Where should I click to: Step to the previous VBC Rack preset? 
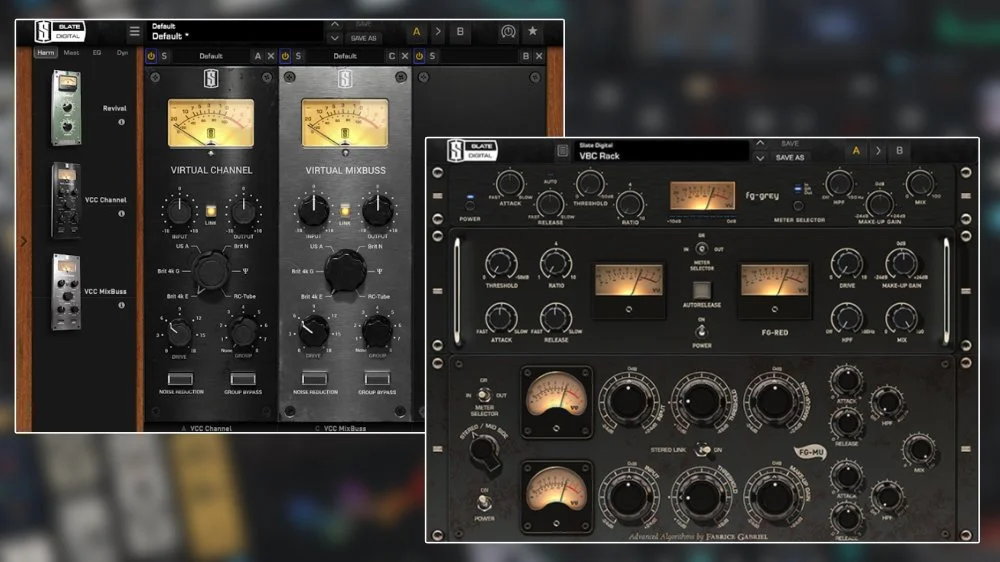coord(760,144)
